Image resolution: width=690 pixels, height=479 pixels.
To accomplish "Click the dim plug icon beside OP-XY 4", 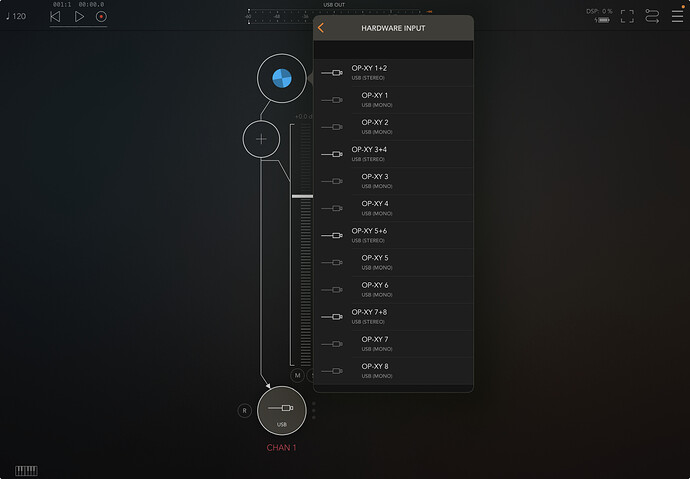I will click(x=332, y=208).
